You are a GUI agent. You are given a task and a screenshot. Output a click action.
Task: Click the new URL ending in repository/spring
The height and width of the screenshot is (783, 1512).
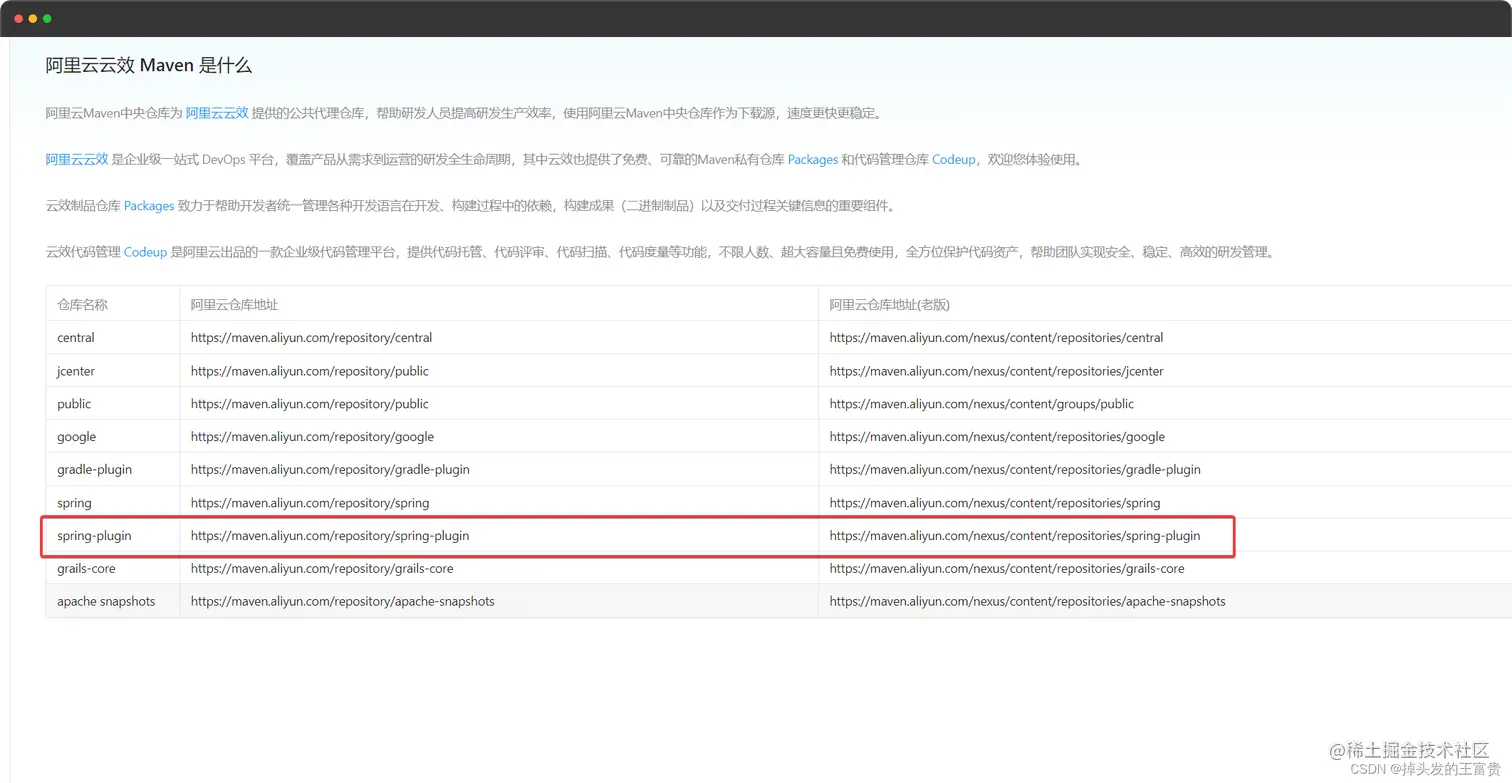pyautogui.click(x=310, y=503)
